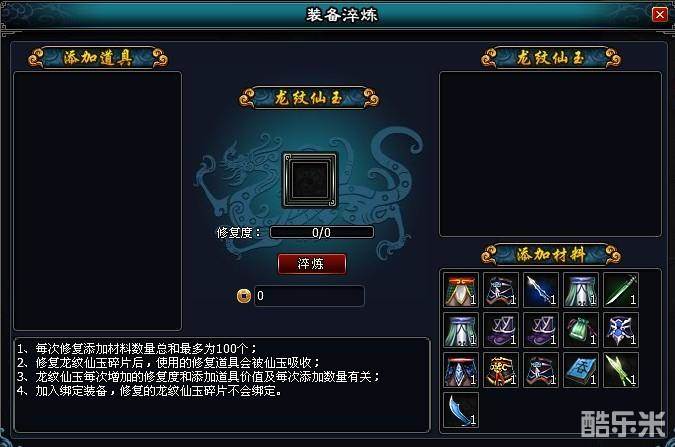This screenshot has height=447, width=675.
Task: Pick the red-banded blue diamond skirt item
Action: (461, 370)
